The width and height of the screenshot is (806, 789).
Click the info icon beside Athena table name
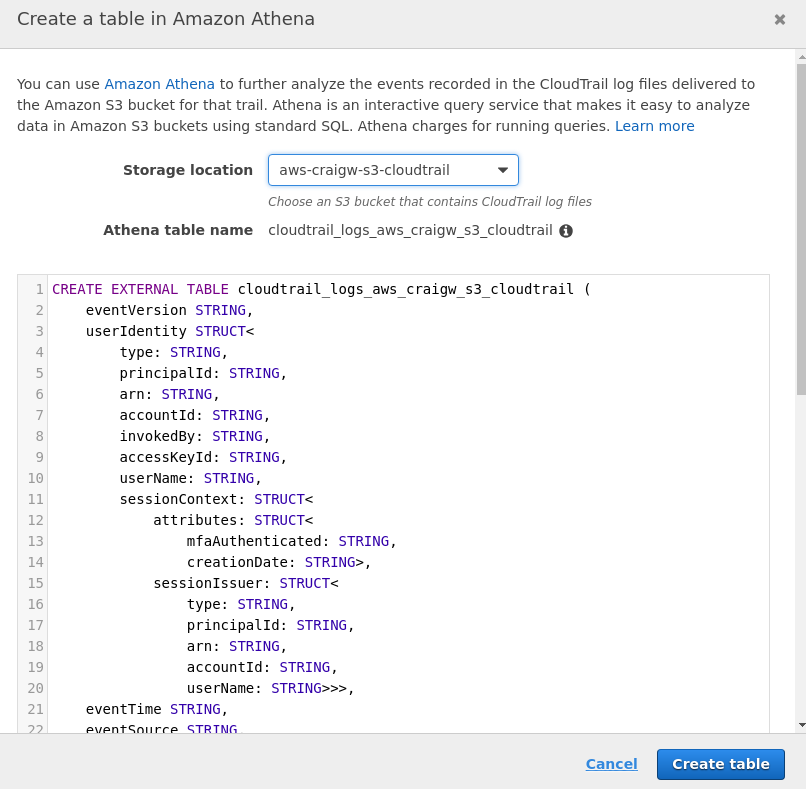(x=566, y=231)
